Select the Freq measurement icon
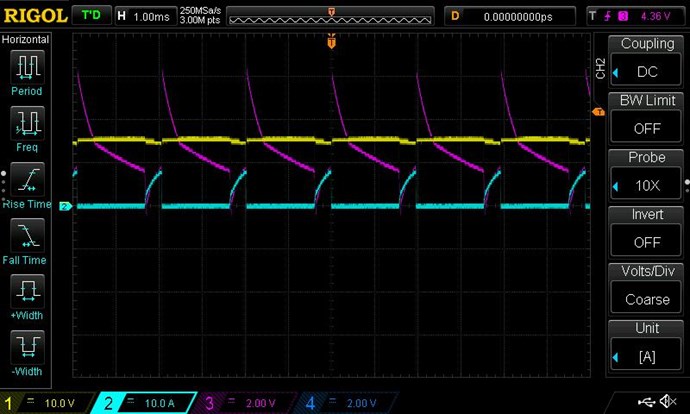The width and height of the screenshot is (690, 414). [27, 123]
